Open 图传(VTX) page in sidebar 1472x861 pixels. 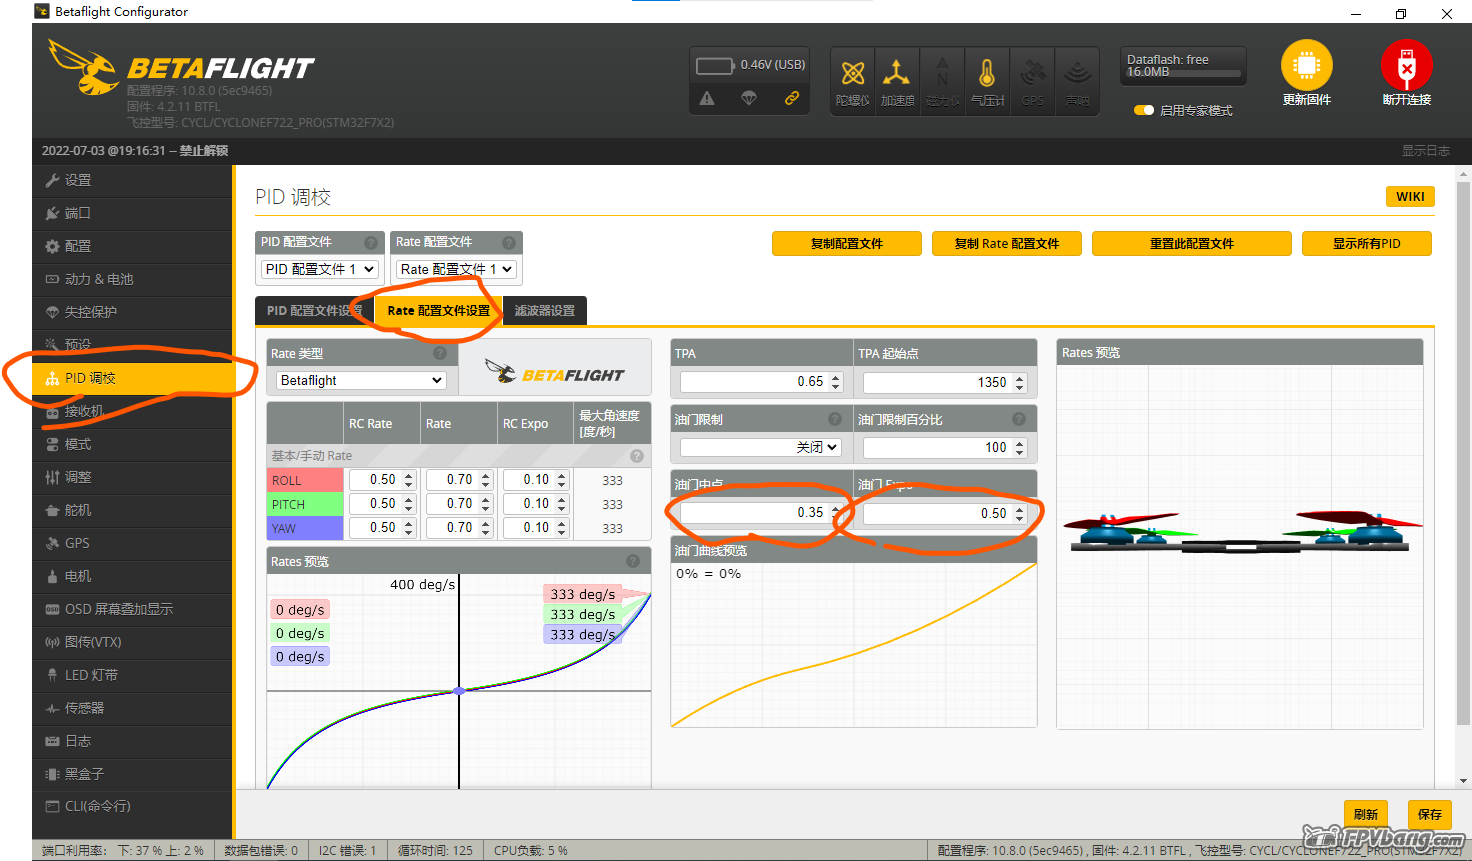[x=133, y=642]
